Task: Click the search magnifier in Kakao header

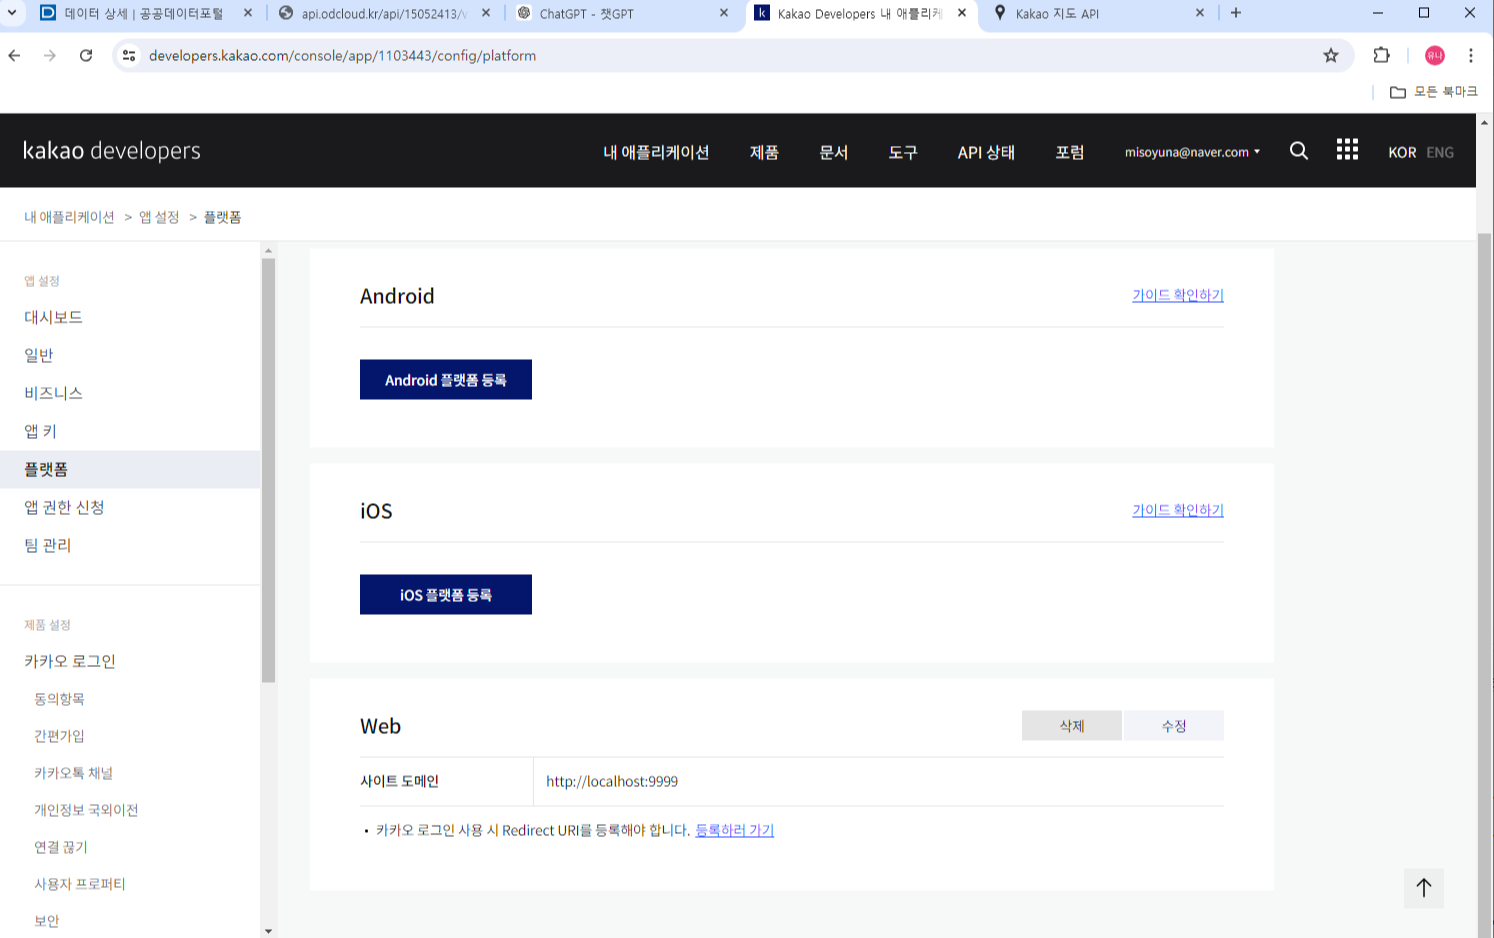Action: coord(1299,150)
